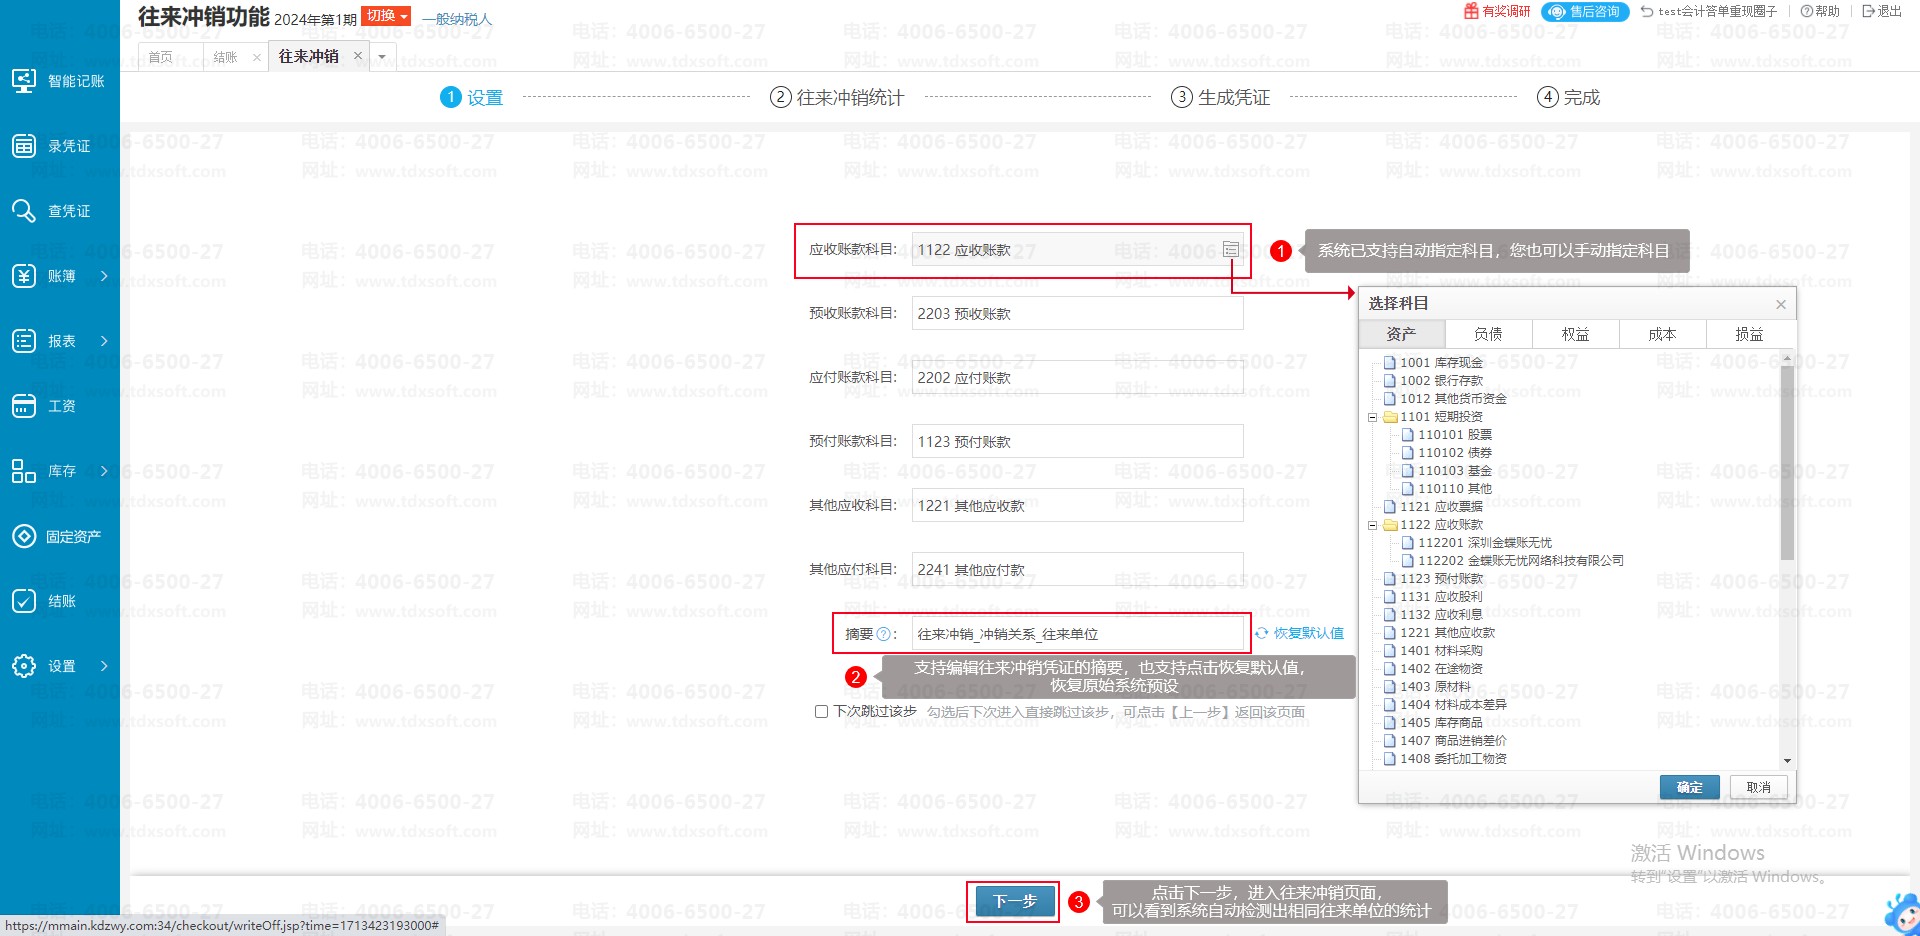Click the 恢复默认值 link
The image size is (1920, 936).
coord(1300,633)
